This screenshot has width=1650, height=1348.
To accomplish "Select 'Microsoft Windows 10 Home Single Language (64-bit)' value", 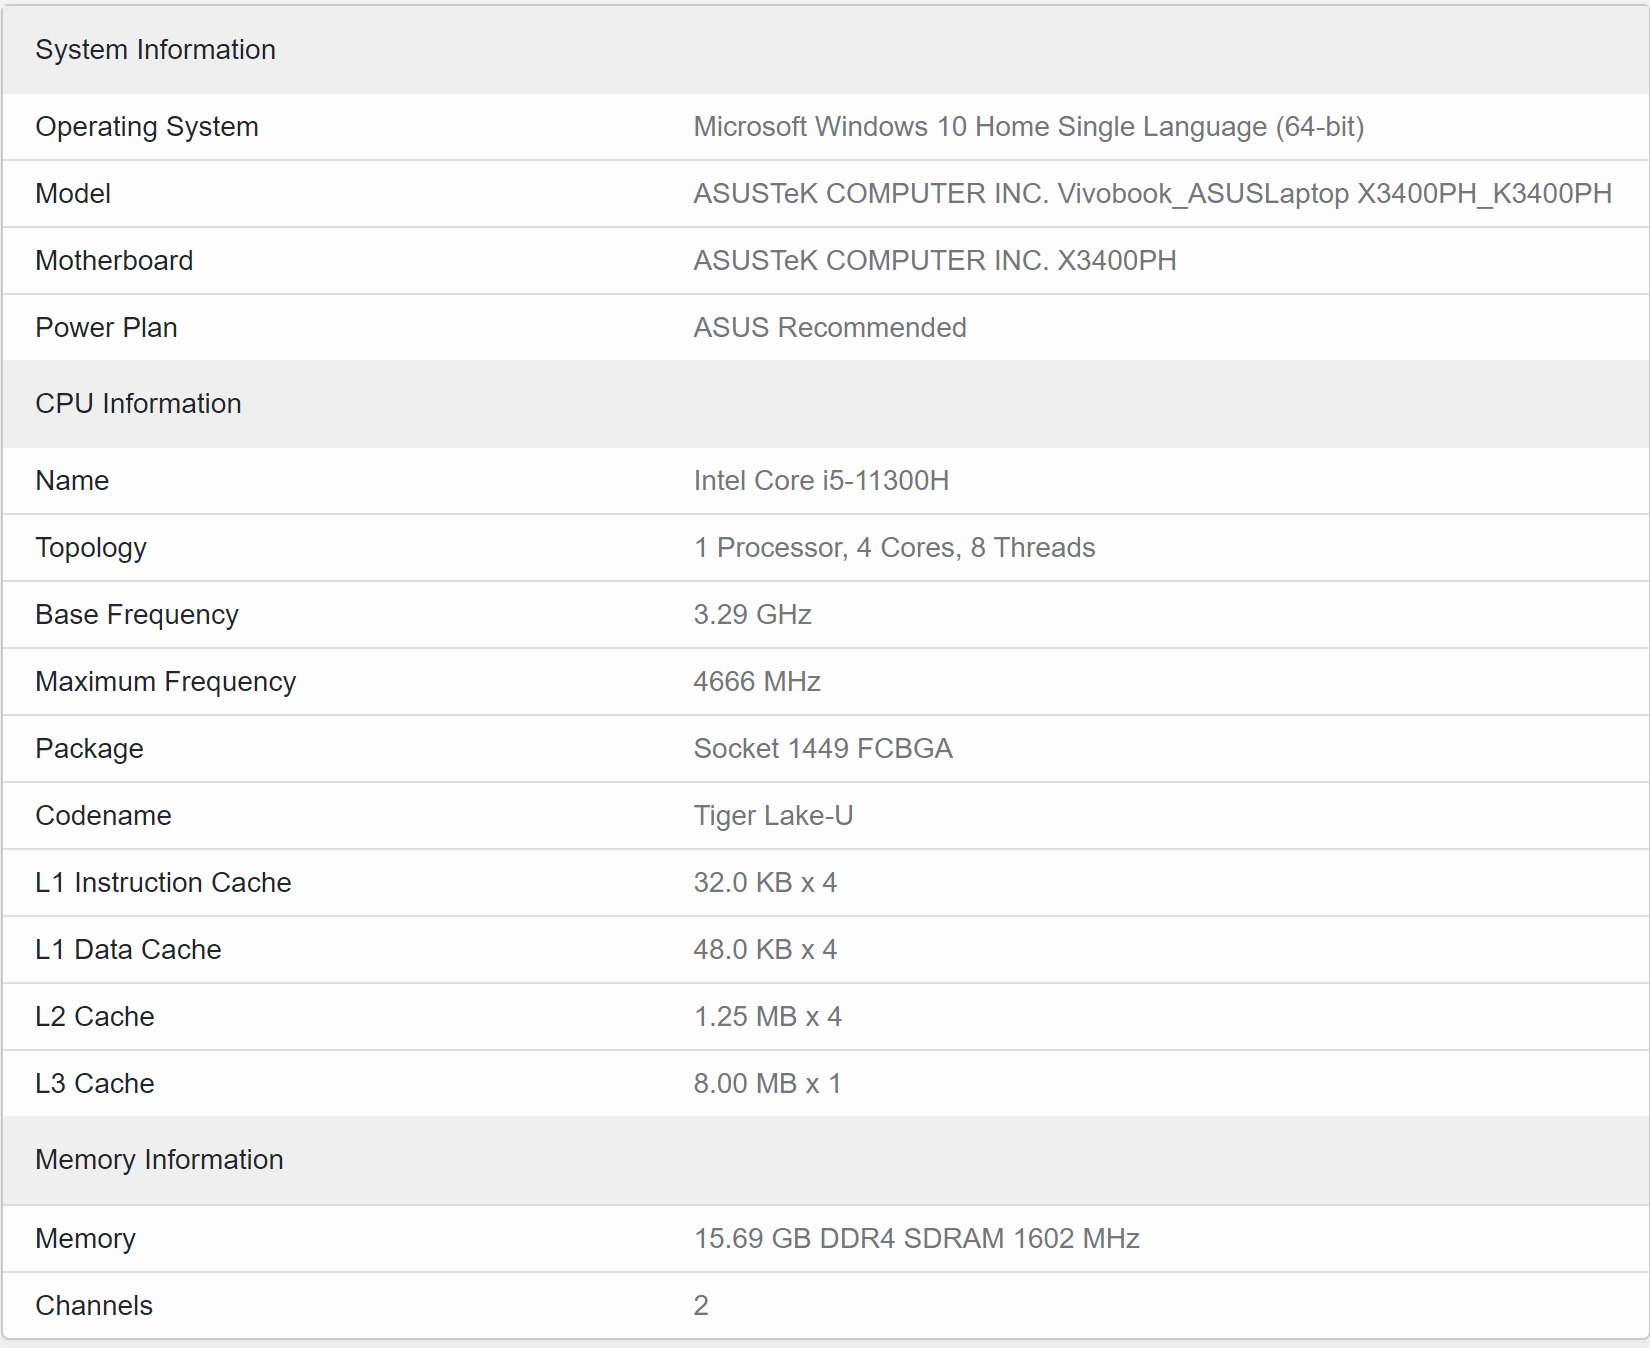I will point(1029,127).
